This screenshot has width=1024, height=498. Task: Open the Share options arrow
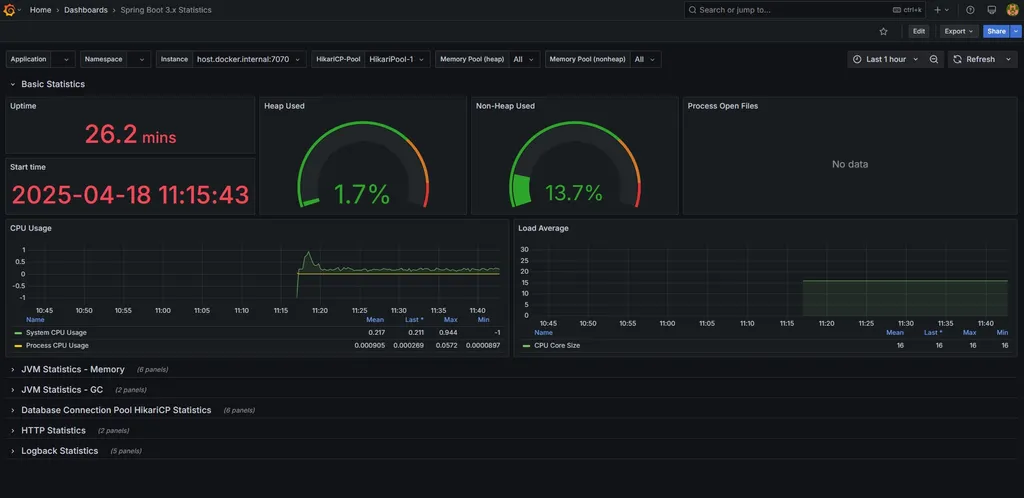1016,31
